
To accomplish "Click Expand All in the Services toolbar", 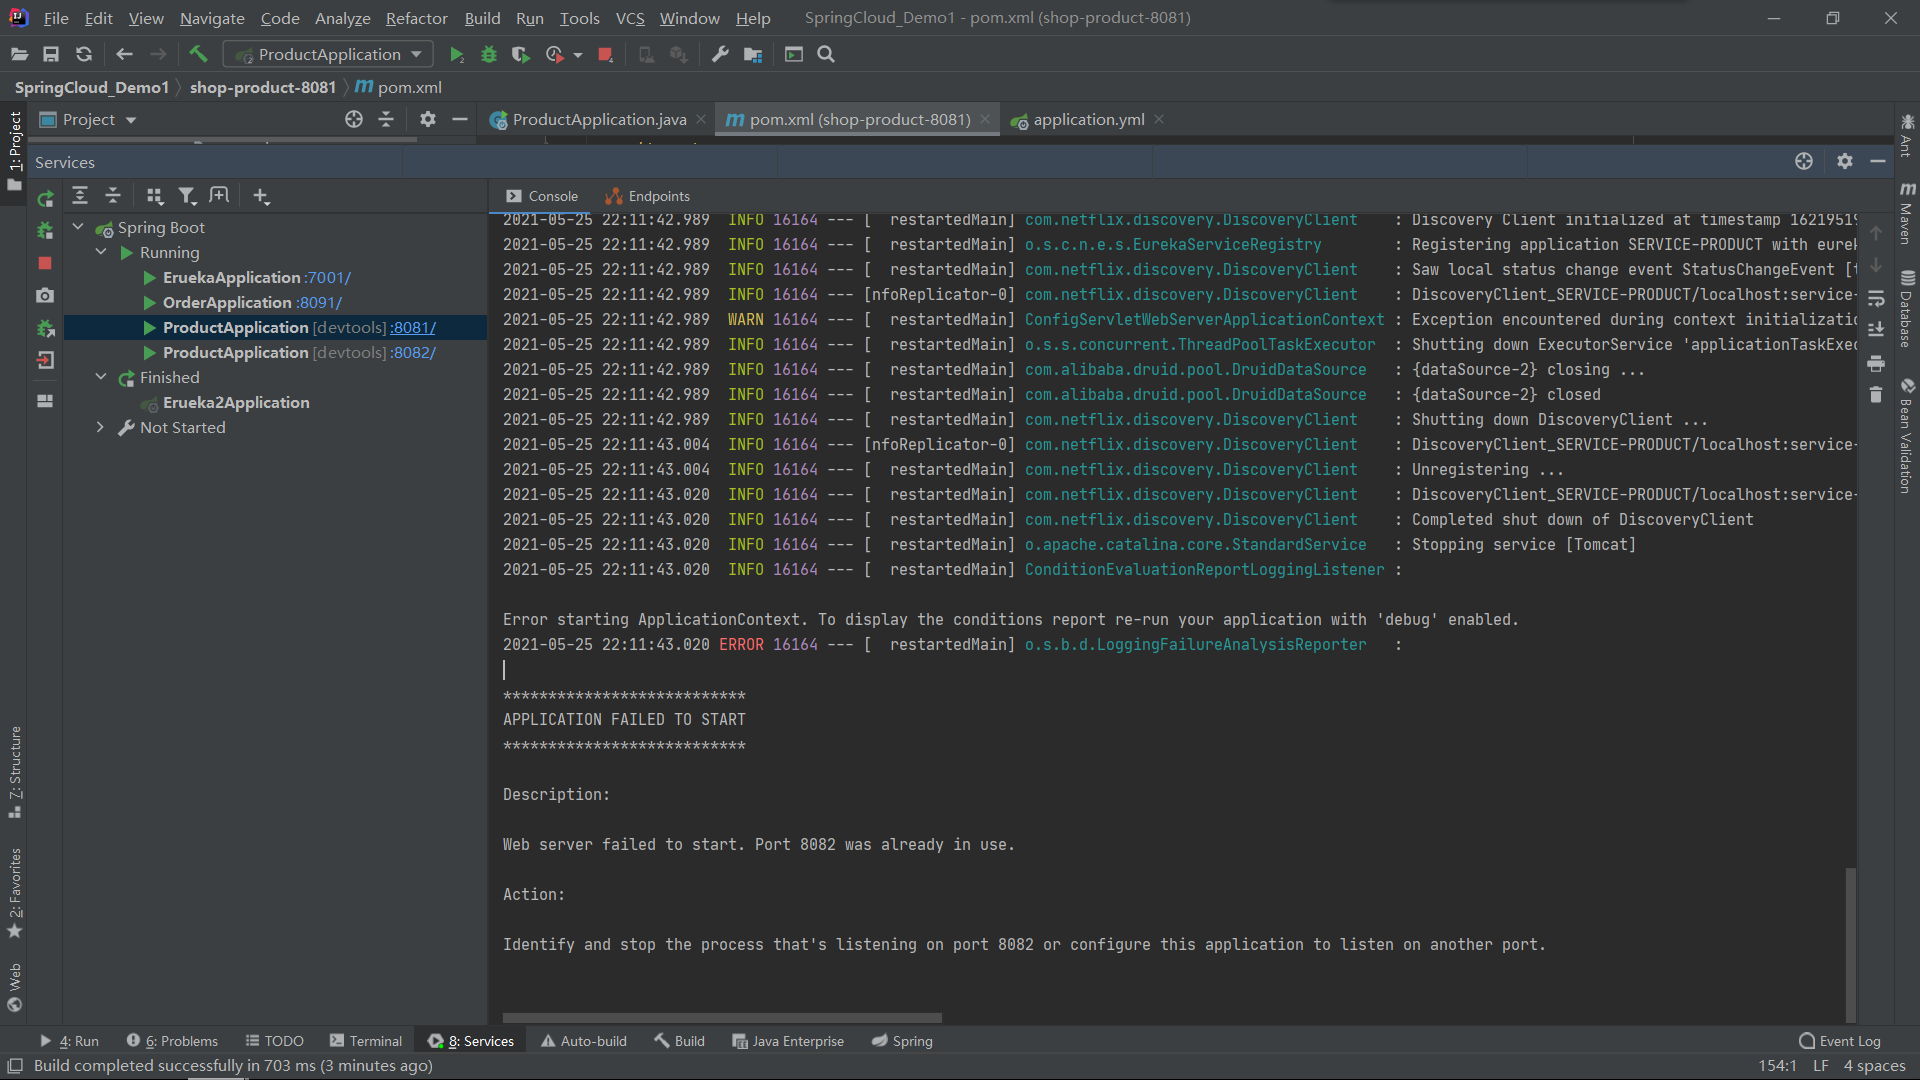I will (80, 196).
